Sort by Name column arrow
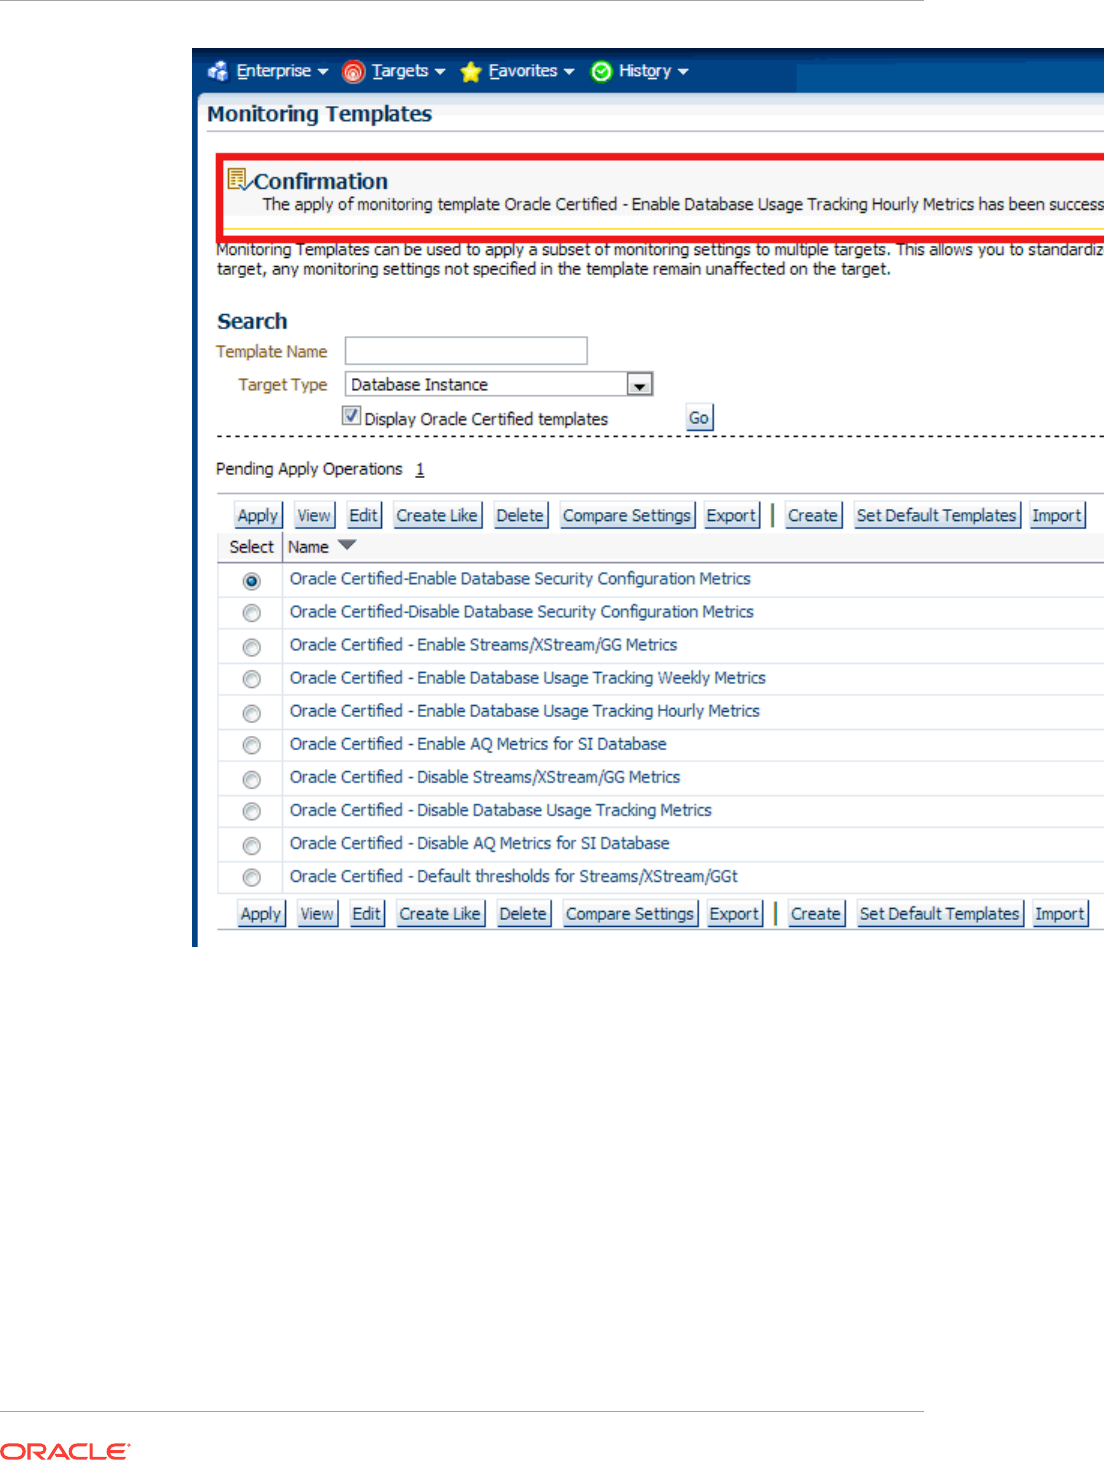 (347, 546)
